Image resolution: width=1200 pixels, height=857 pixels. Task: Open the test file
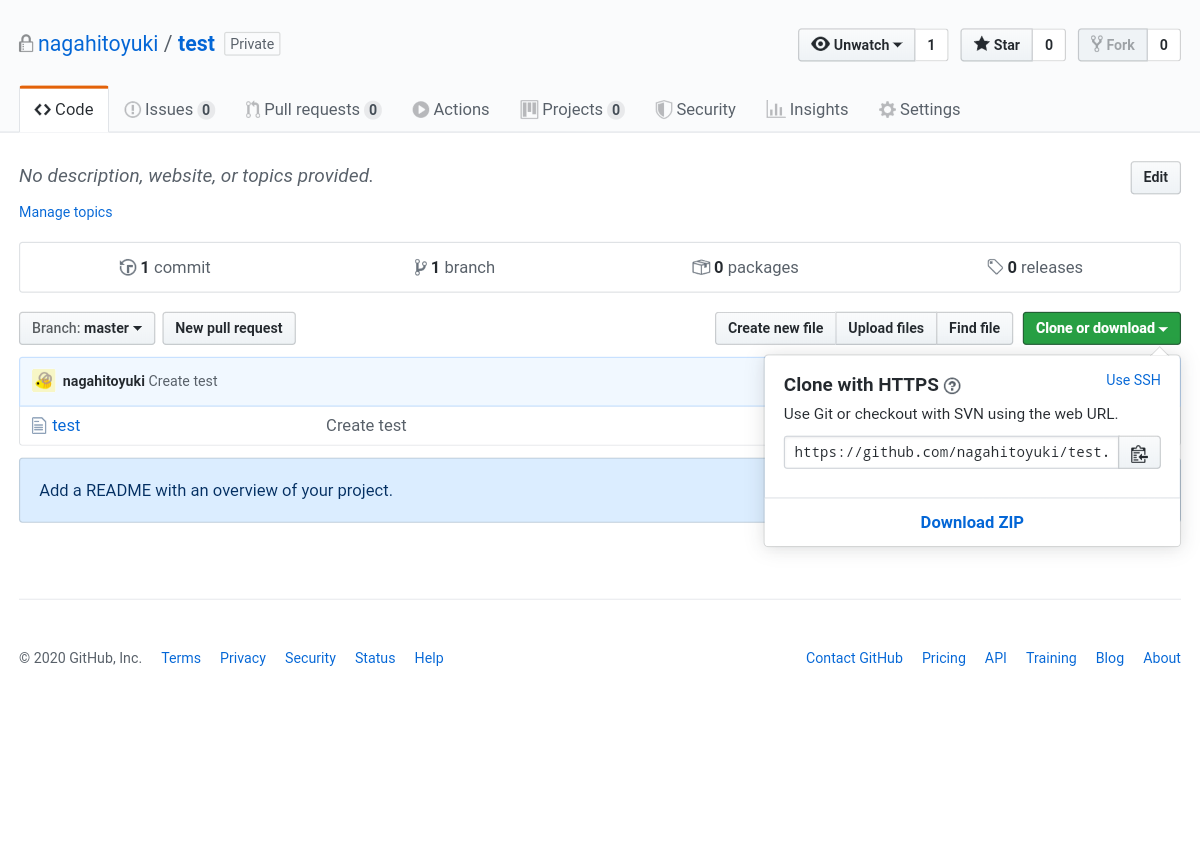(x=66, y=426)
